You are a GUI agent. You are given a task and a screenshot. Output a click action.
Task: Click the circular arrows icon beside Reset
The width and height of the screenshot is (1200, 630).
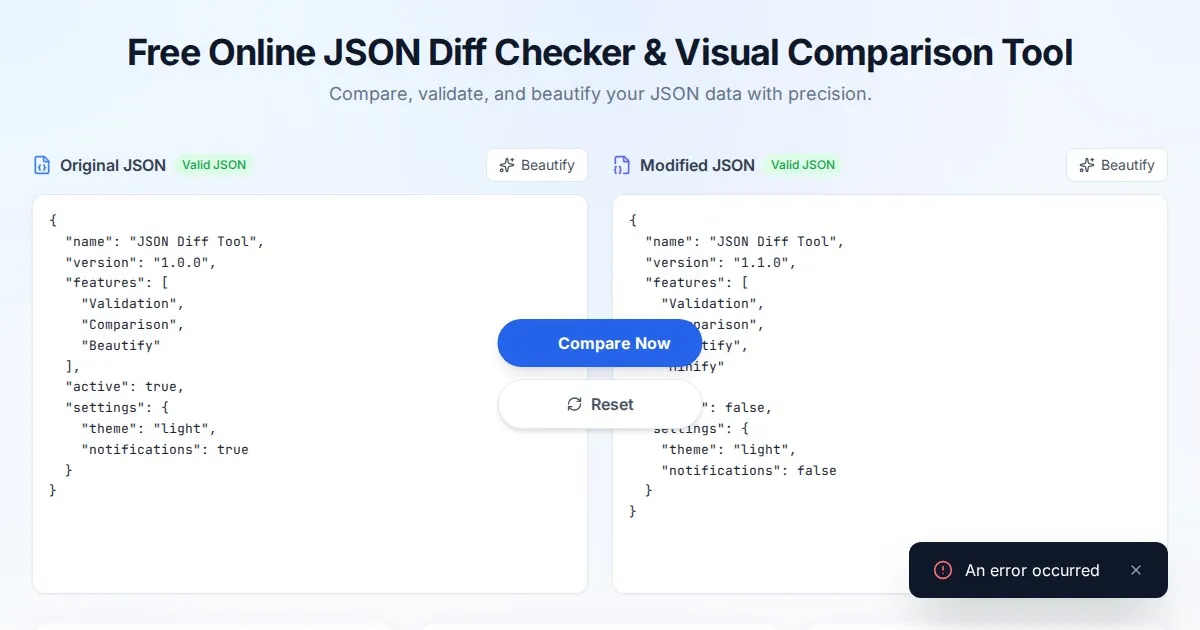point(574,404)
